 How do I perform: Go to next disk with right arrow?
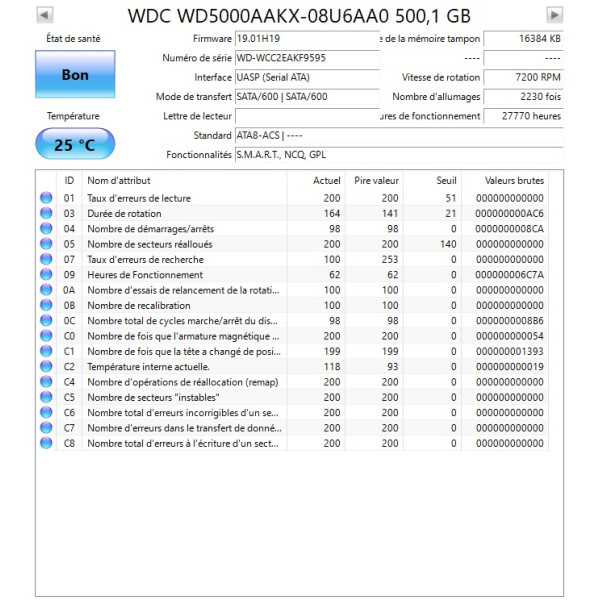point(554,15)
